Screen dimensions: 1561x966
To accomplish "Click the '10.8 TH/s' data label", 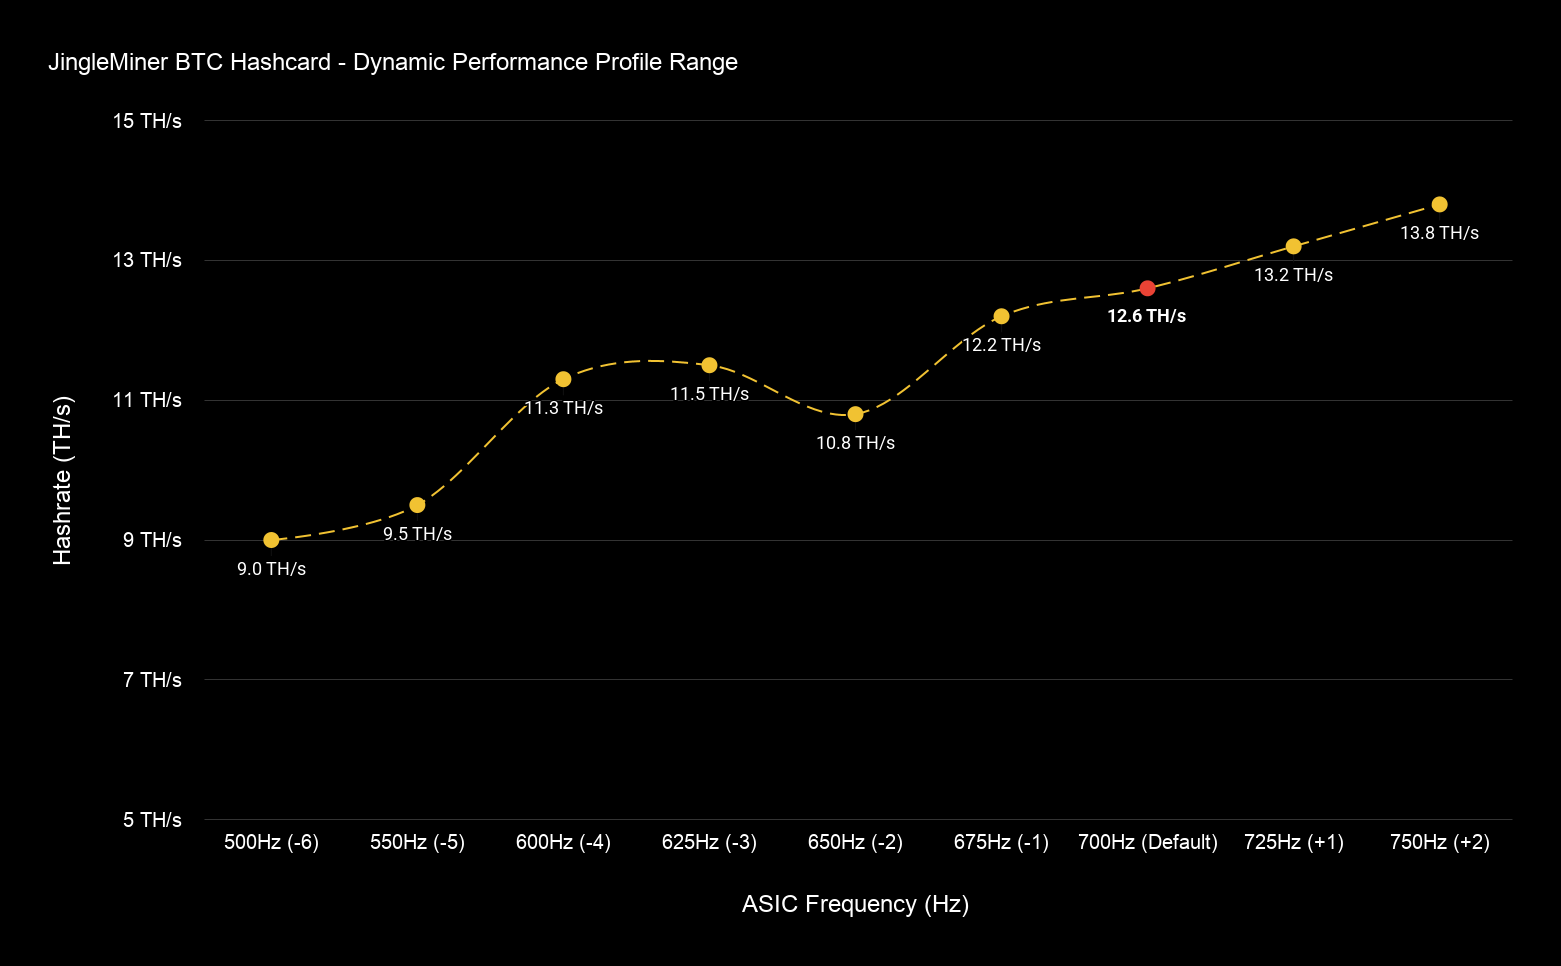I will tap(855, 443).
